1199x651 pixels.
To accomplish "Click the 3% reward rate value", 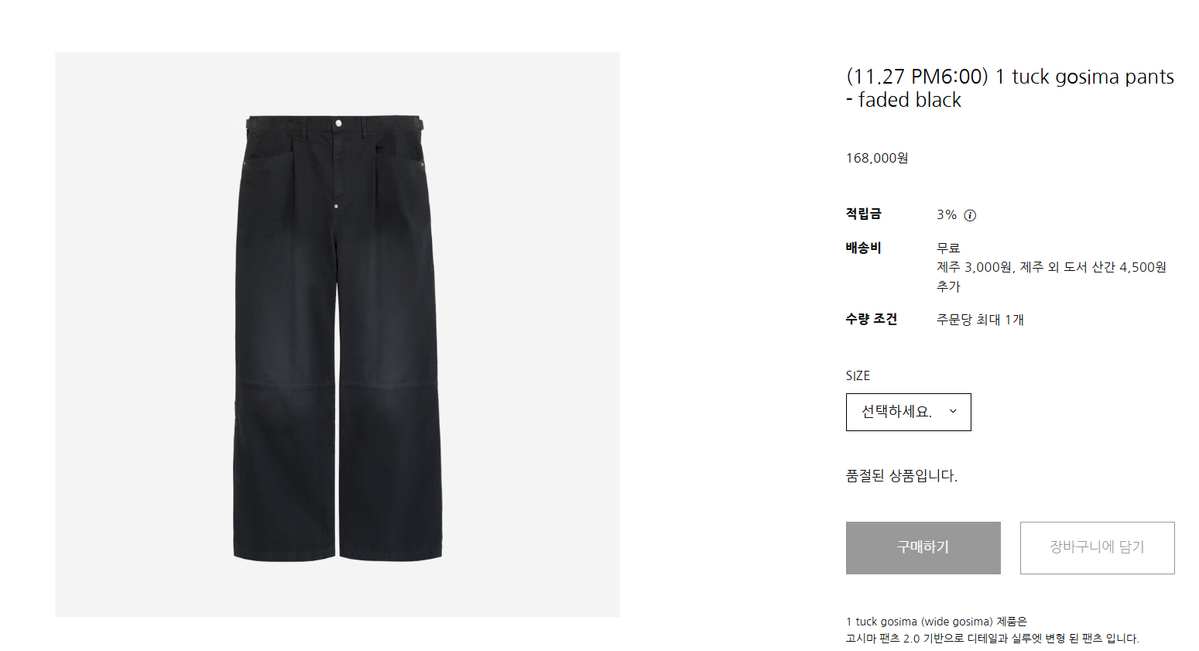I will point(947,215).
